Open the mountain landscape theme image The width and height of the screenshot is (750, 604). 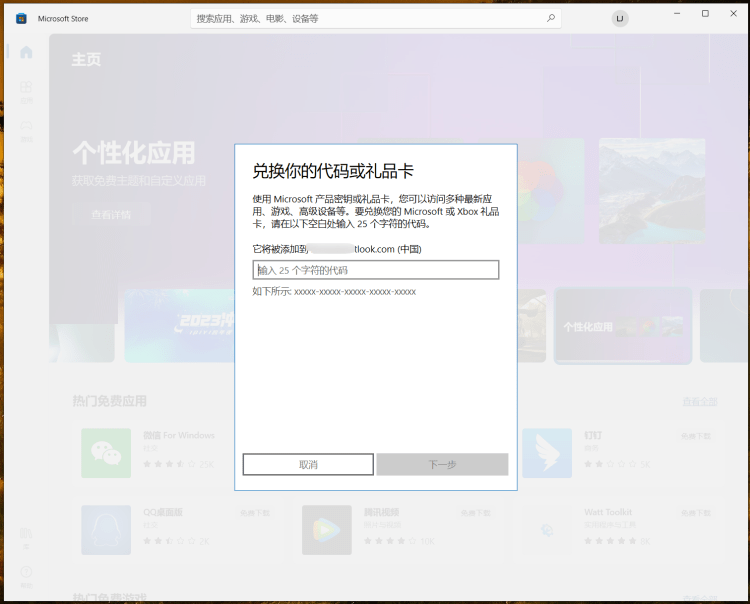(x=652, y=191)
